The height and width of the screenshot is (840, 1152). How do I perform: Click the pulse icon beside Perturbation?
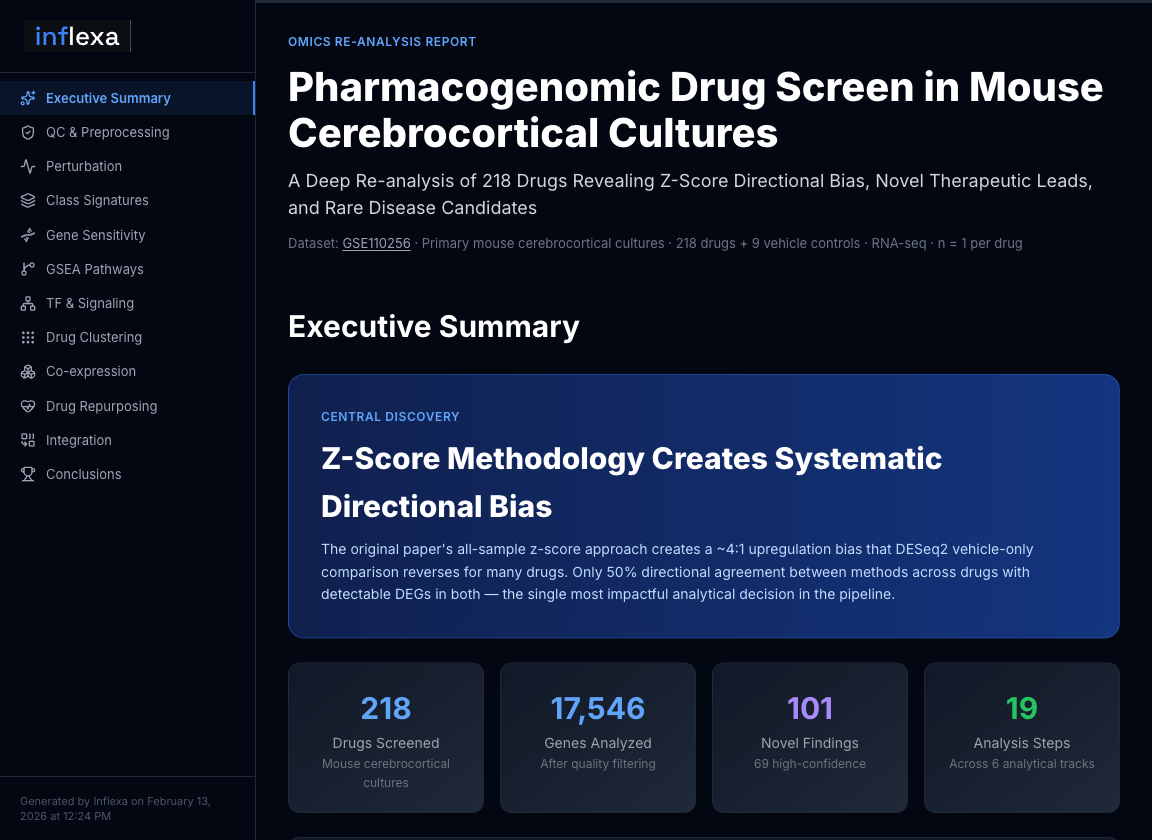(28, 166)
